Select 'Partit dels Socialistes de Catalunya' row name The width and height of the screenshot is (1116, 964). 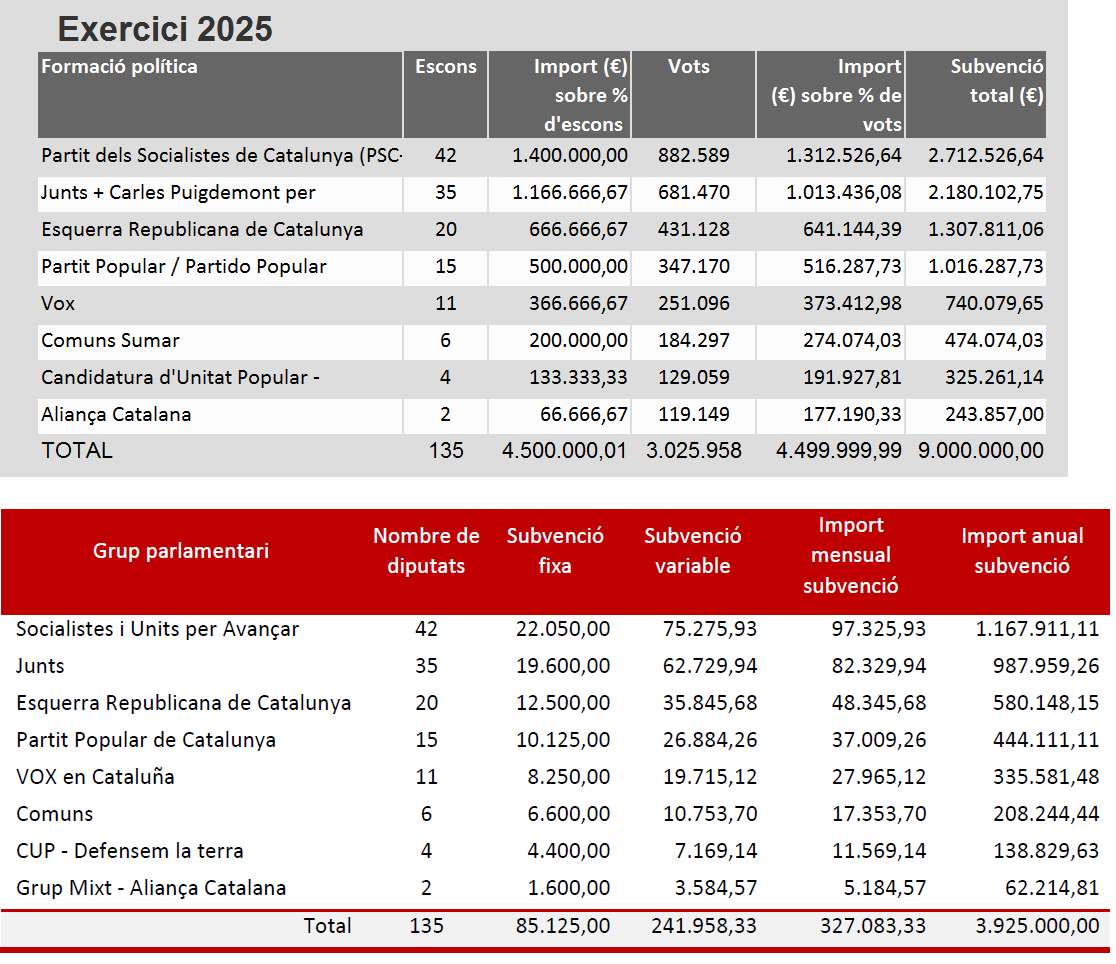[x=221, y=156]
